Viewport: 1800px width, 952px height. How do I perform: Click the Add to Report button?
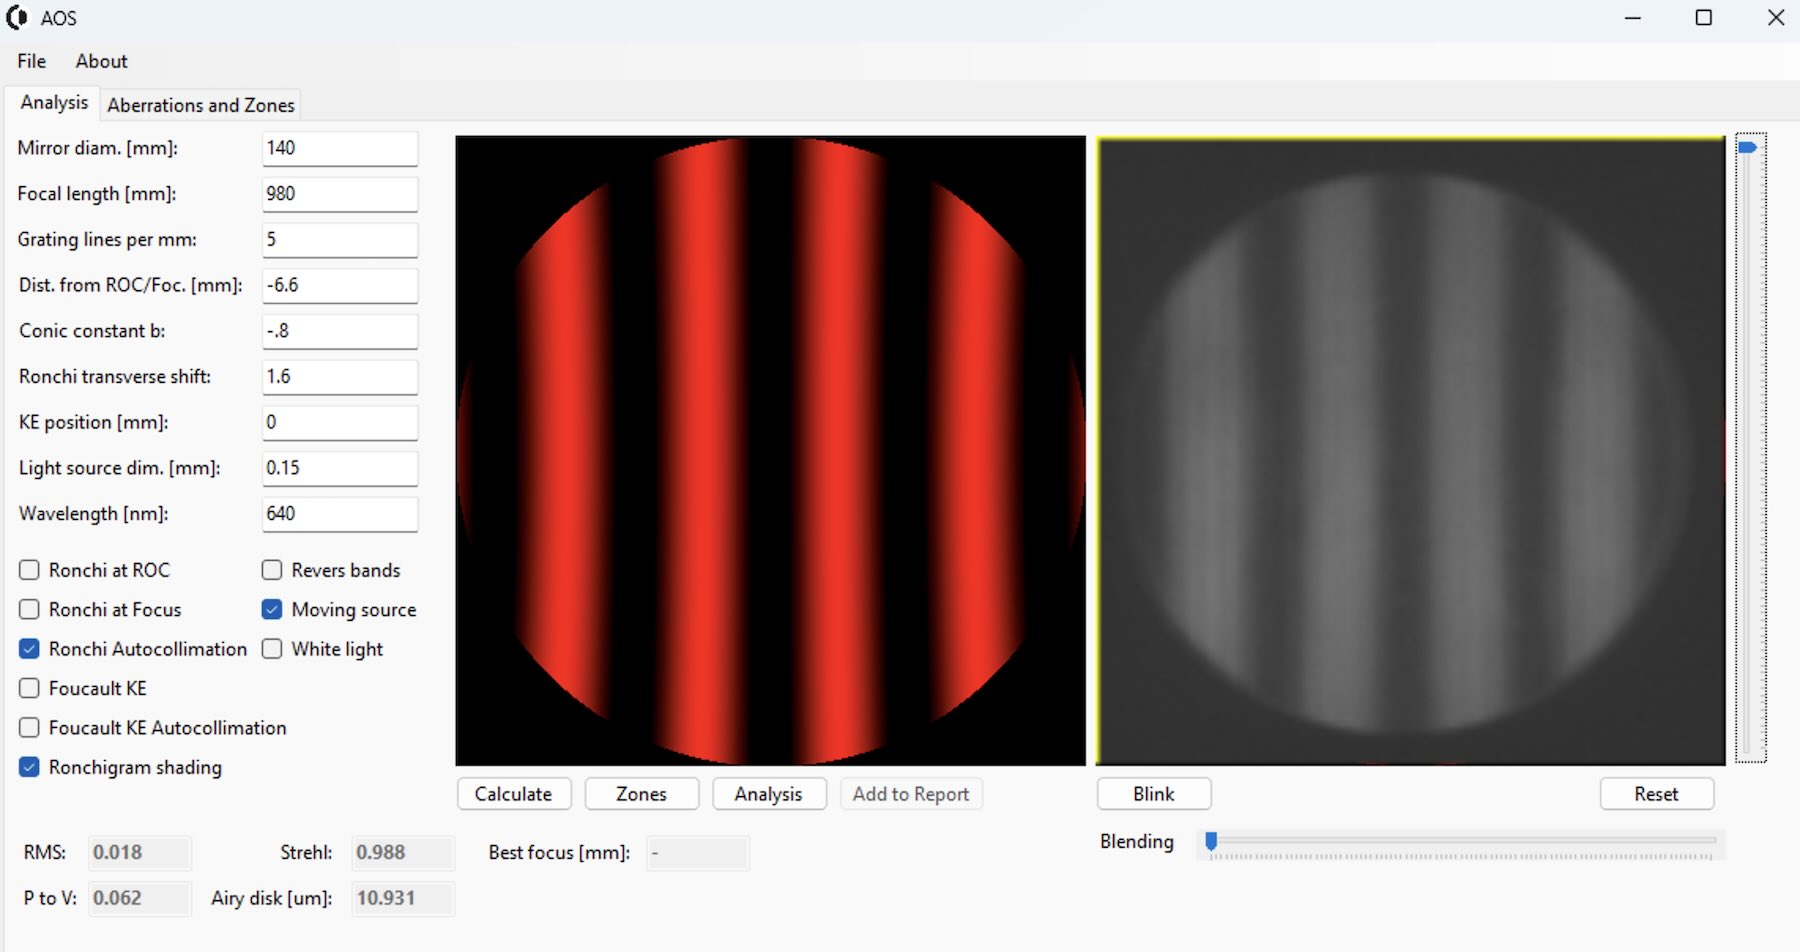coord(911,794)
